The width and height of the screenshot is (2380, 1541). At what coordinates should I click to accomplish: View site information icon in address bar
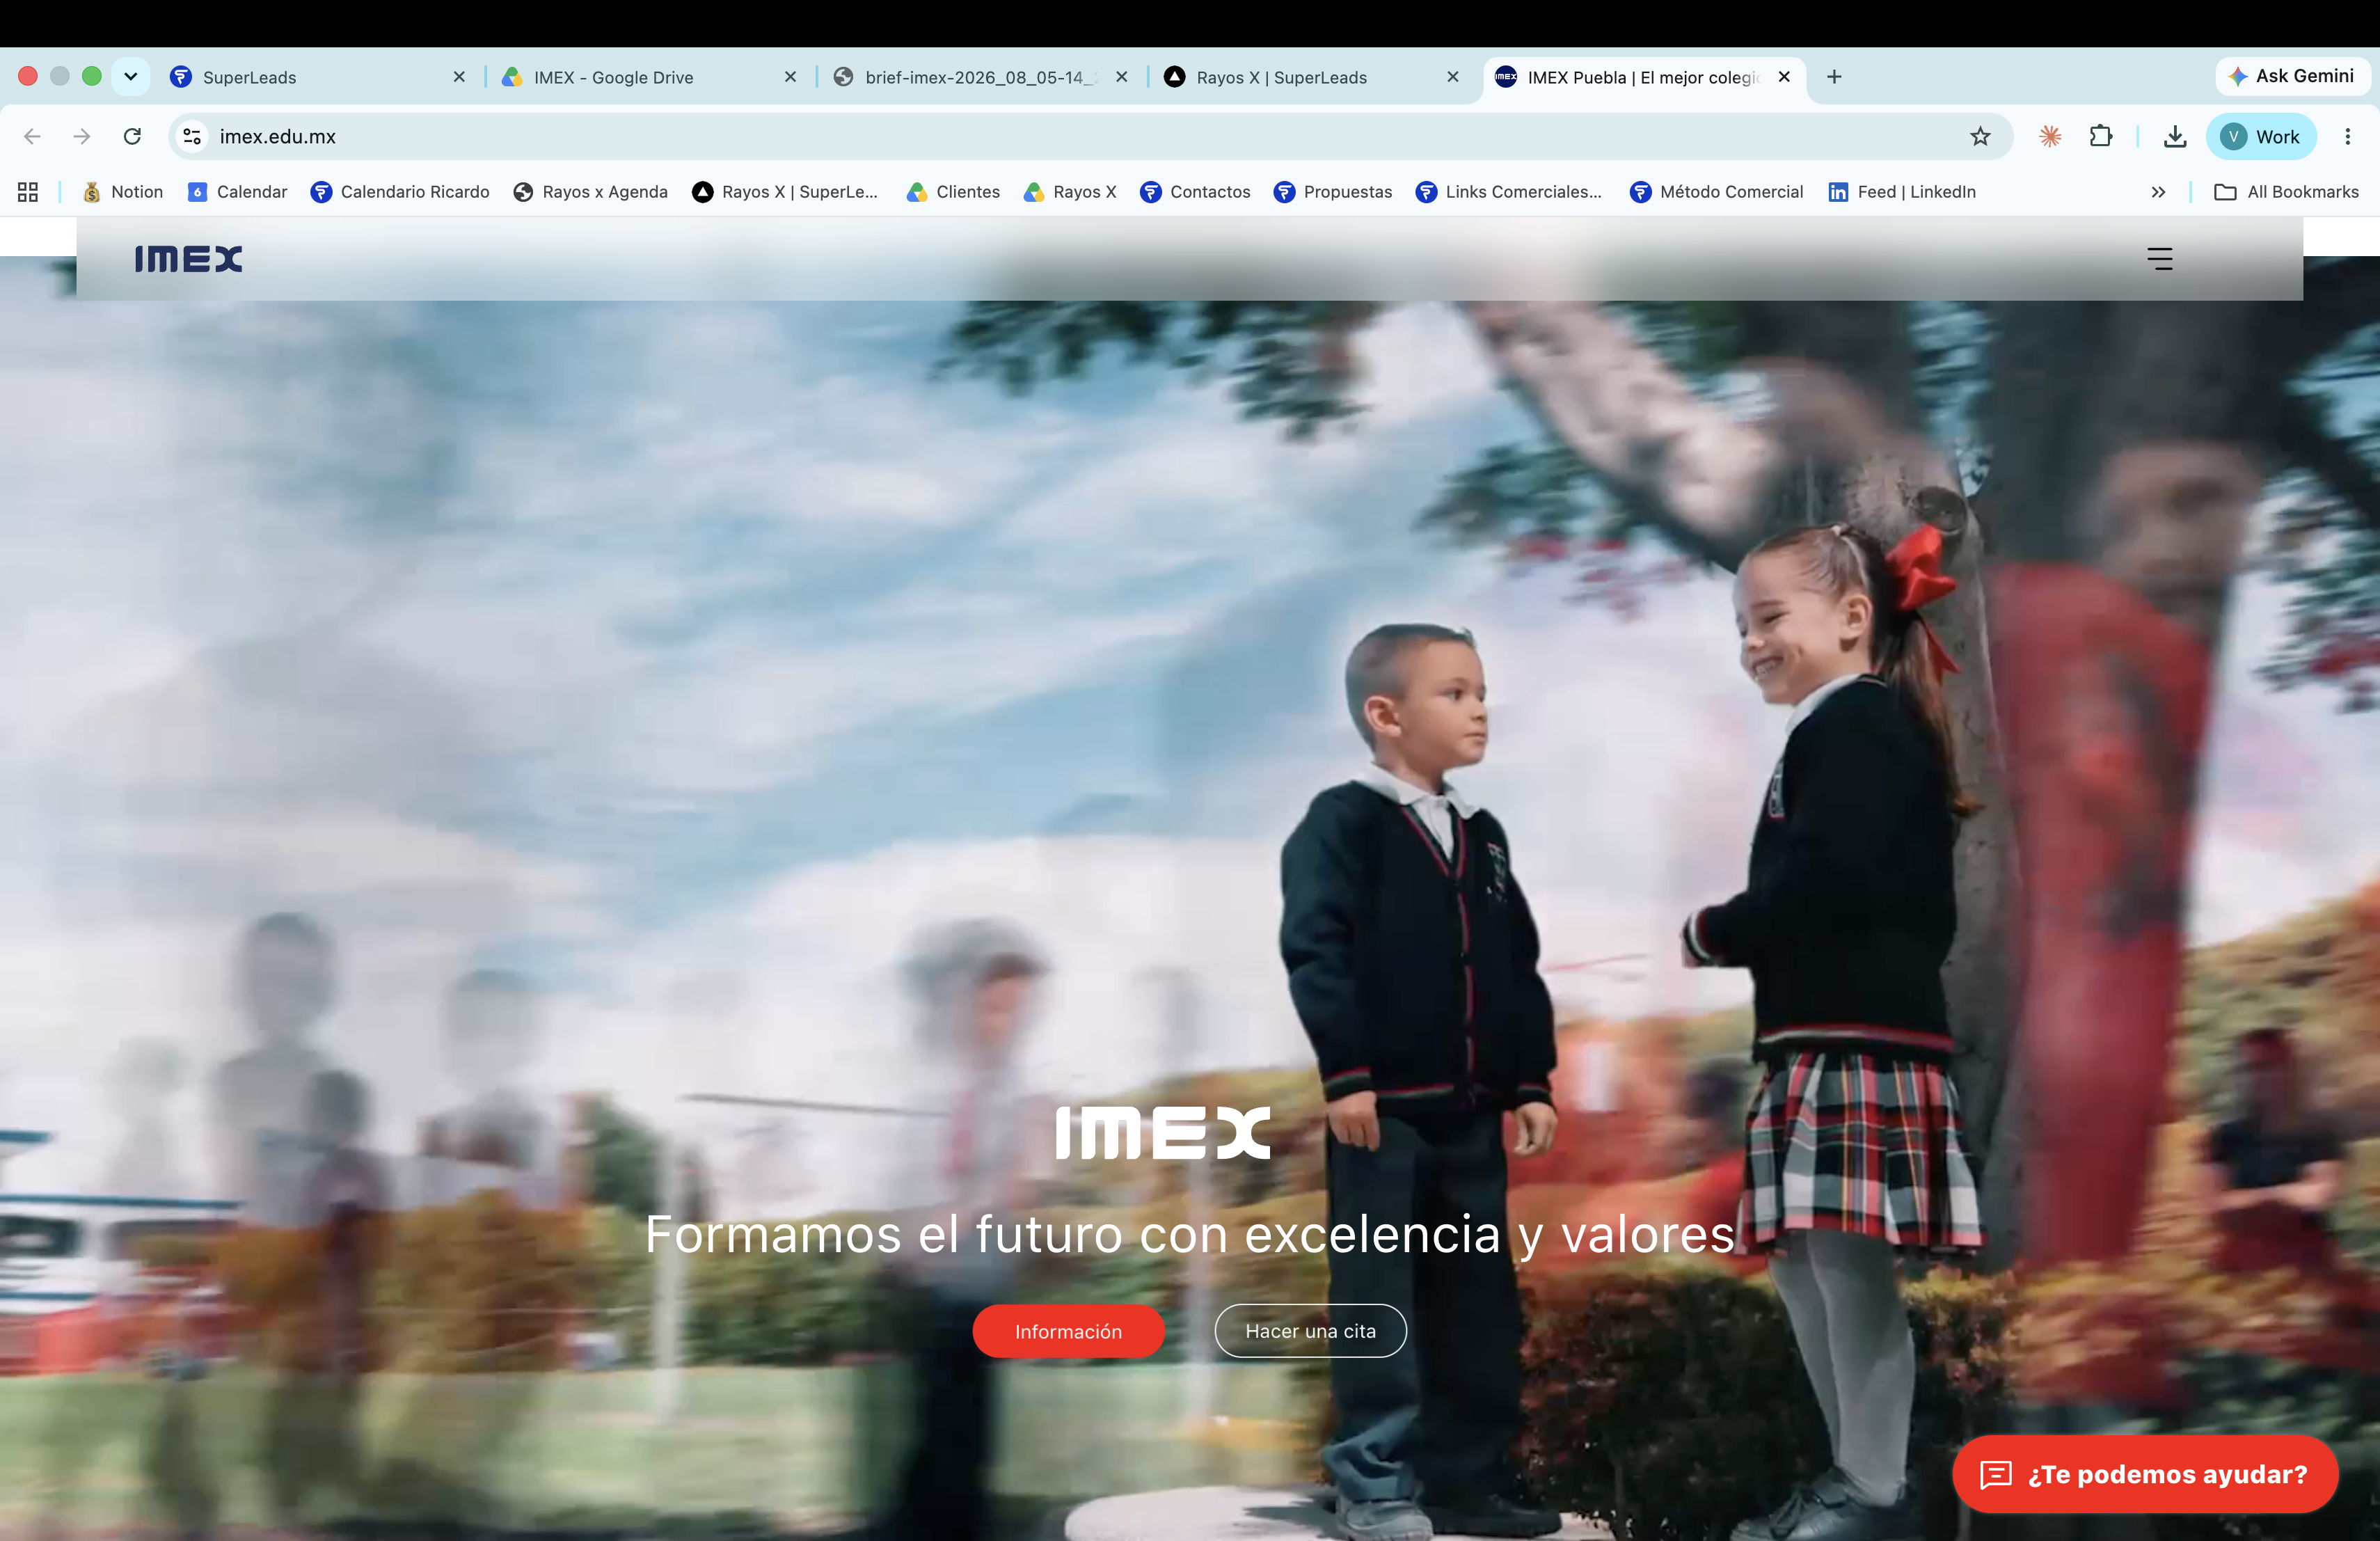192,136
